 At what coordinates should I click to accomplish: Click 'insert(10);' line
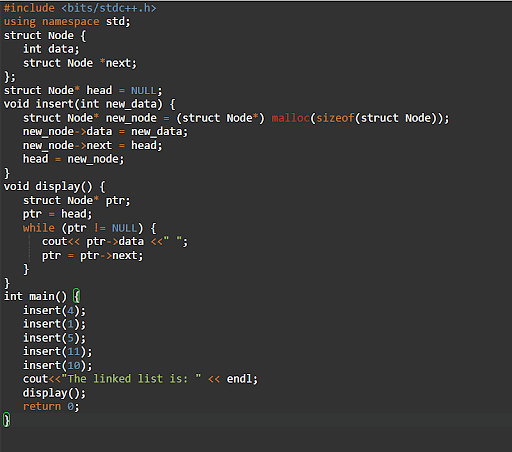[x=57, y=365]
